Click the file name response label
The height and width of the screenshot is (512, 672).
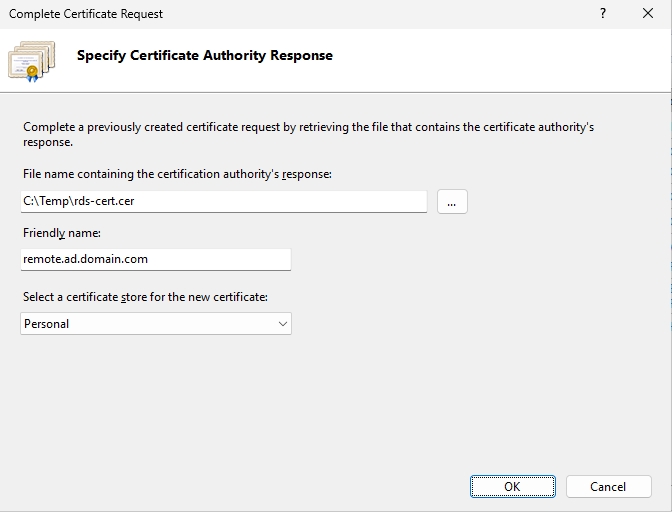point(177,174)
